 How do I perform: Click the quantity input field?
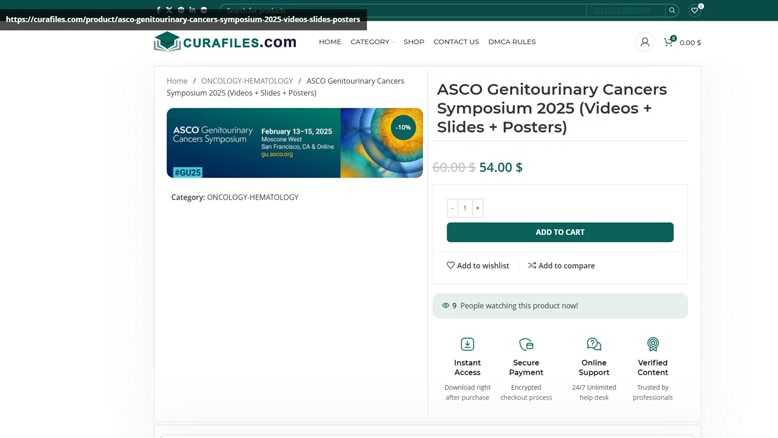coord(465,208)
